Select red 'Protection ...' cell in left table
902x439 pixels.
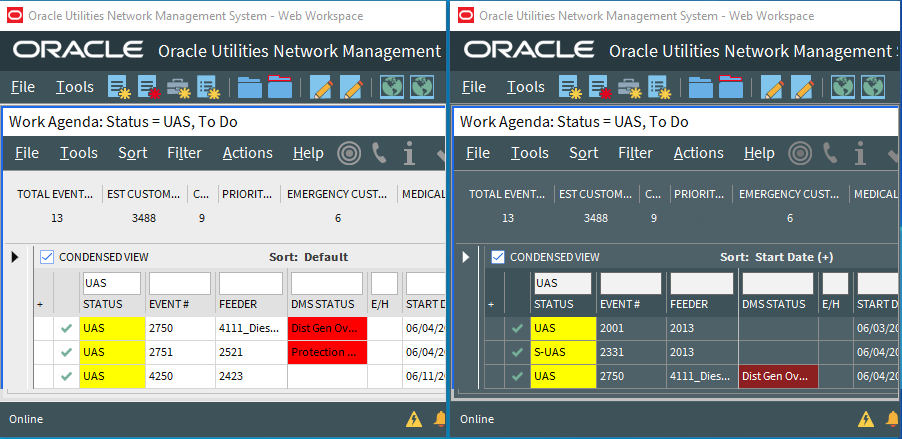pos(327,352)
